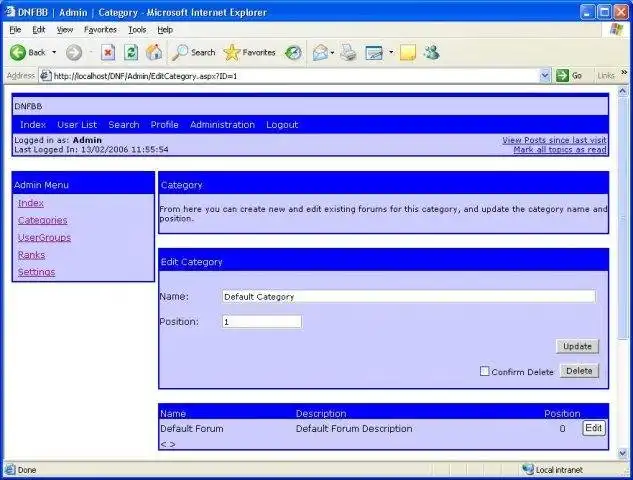Viewport: 633px width, 480px height.
Task: Open Settings in the Admin Menu
Action: tap(36, 272)
